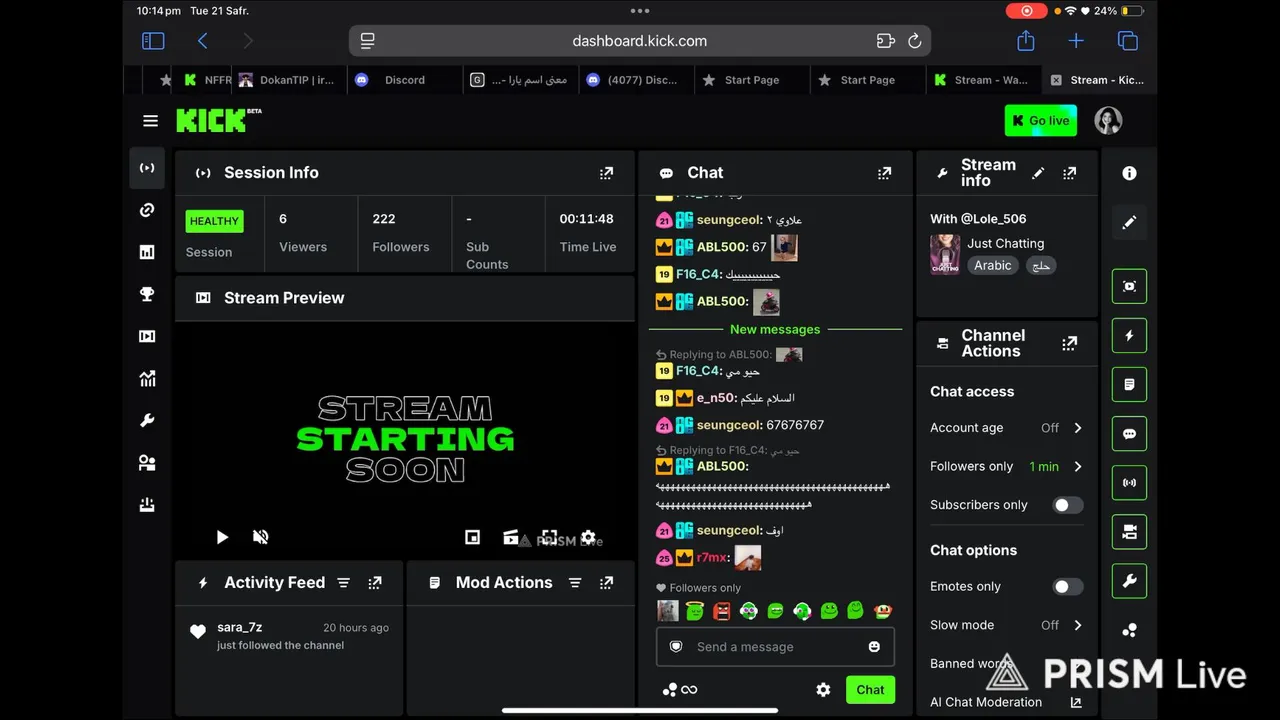Open Safari share menu
1280x720 pixels.
coord(1026,41)
